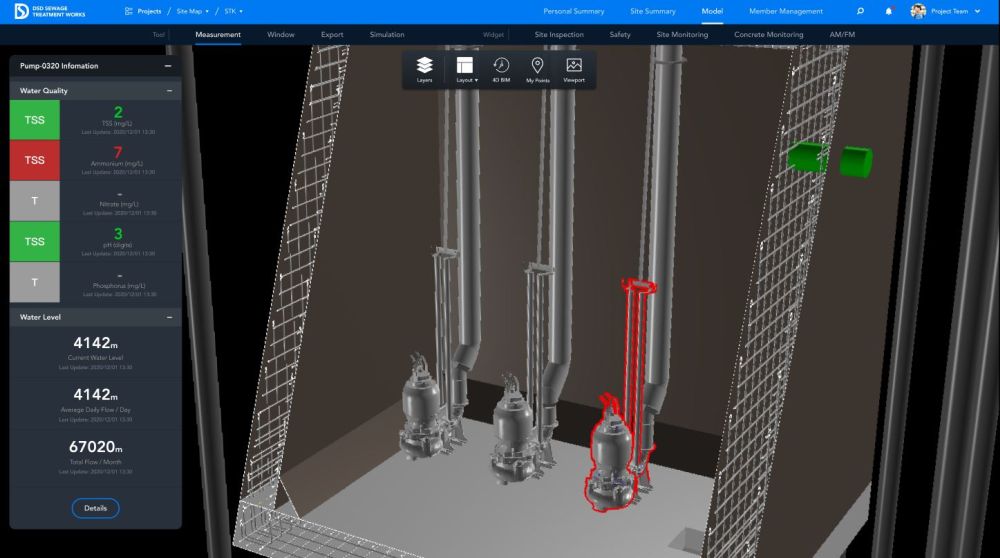Open the Layers tool

pos(424,69)
